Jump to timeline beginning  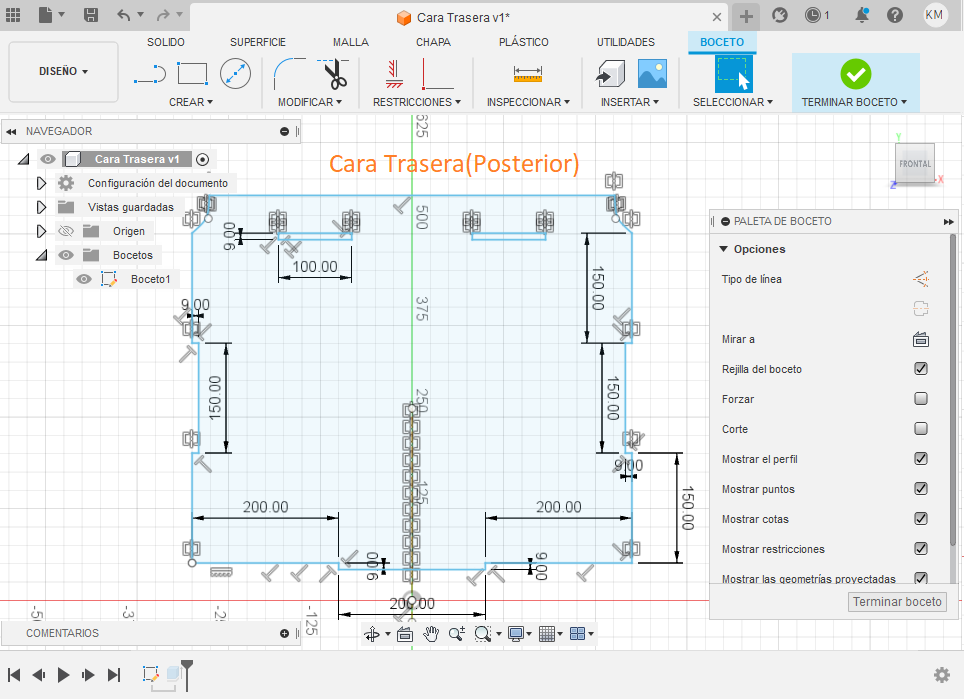[14, 675]
